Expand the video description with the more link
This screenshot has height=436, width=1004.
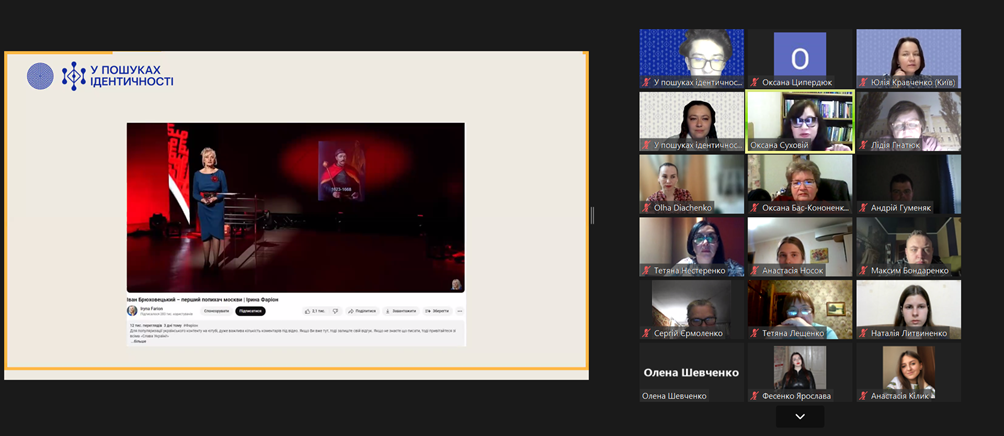[139, 341]
